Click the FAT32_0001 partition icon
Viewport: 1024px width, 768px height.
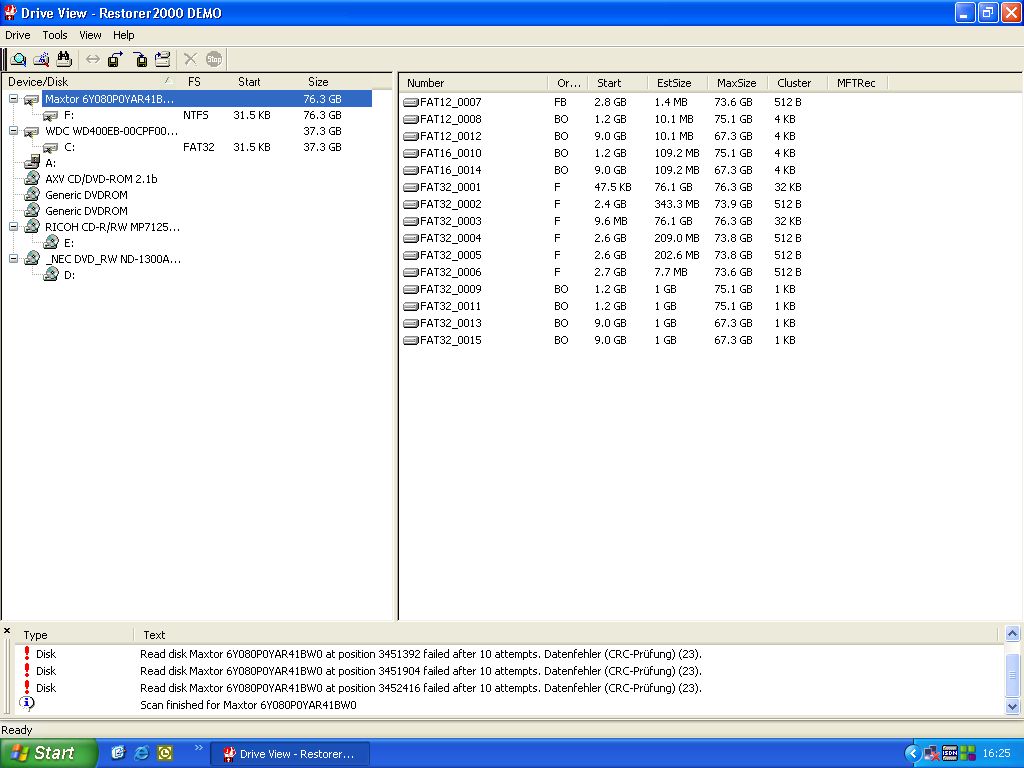411,187
